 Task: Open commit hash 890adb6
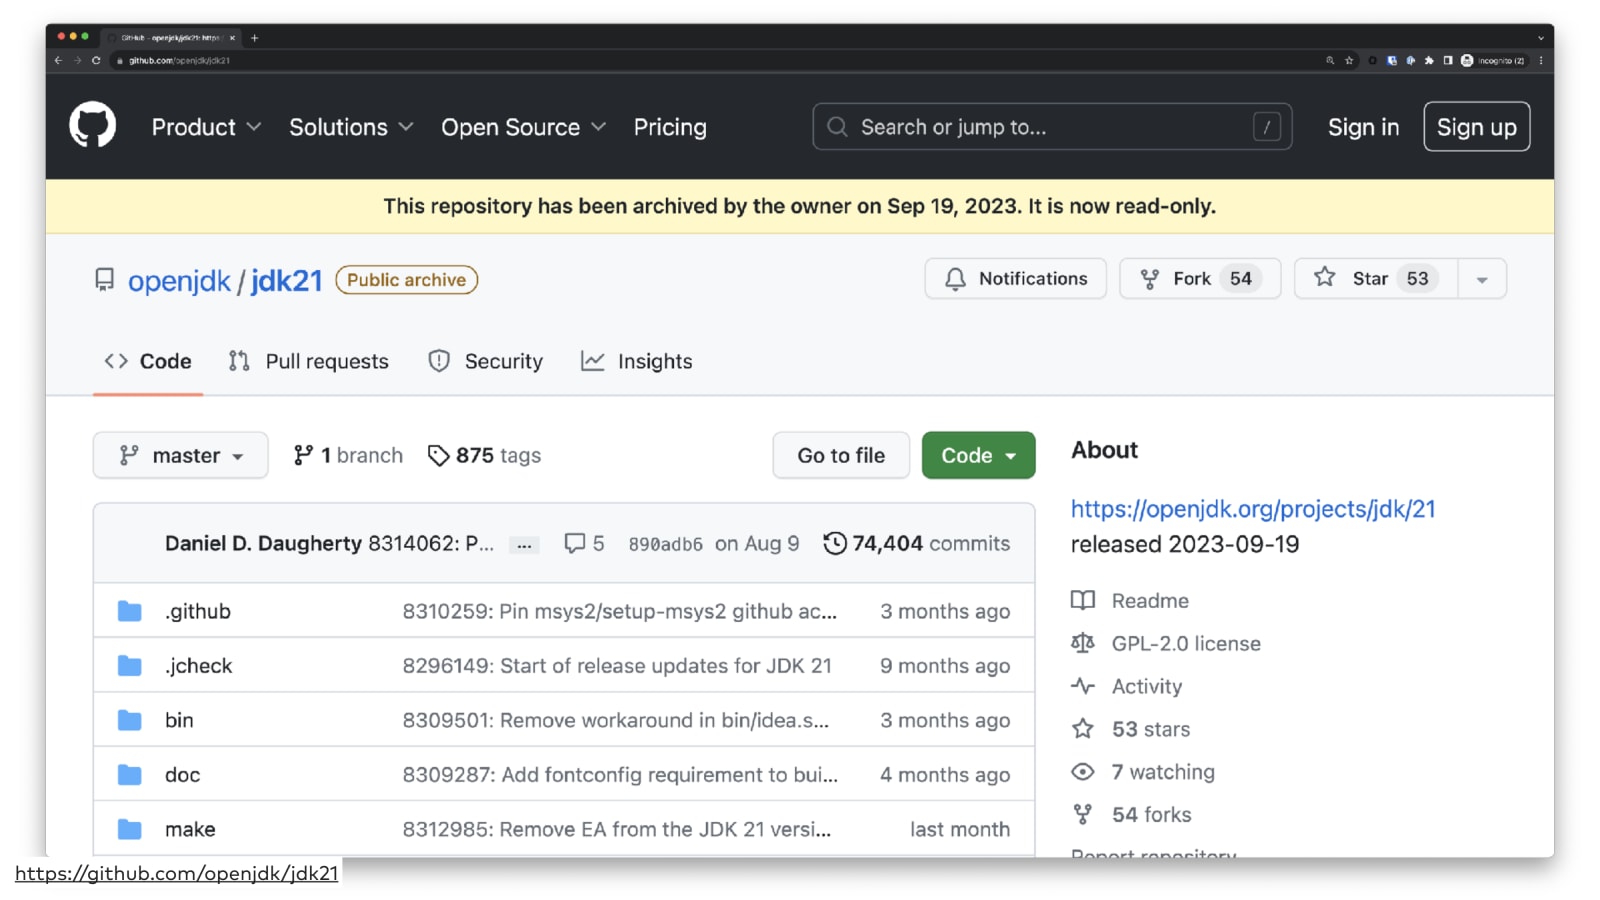click(x=665, y=544)
